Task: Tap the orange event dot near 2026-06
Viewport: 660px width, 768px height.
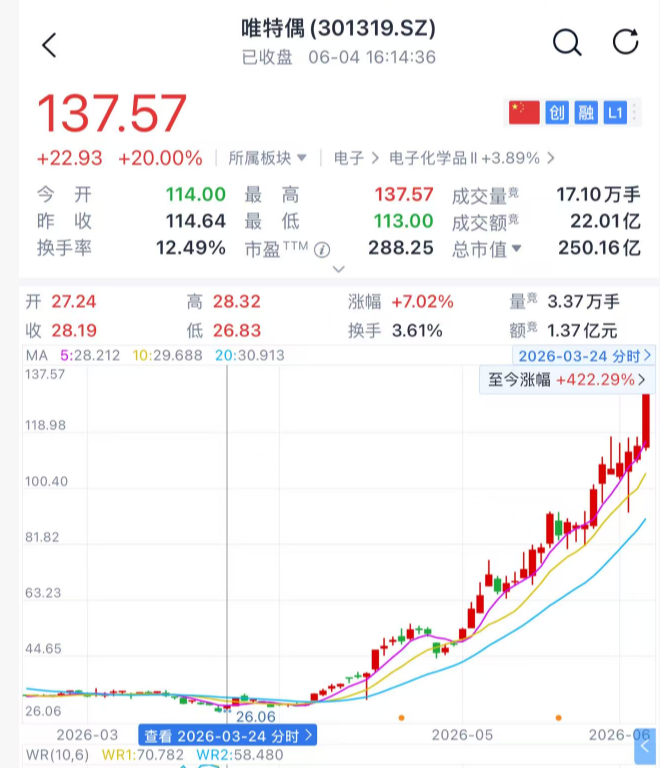Action: click(559, 718)
